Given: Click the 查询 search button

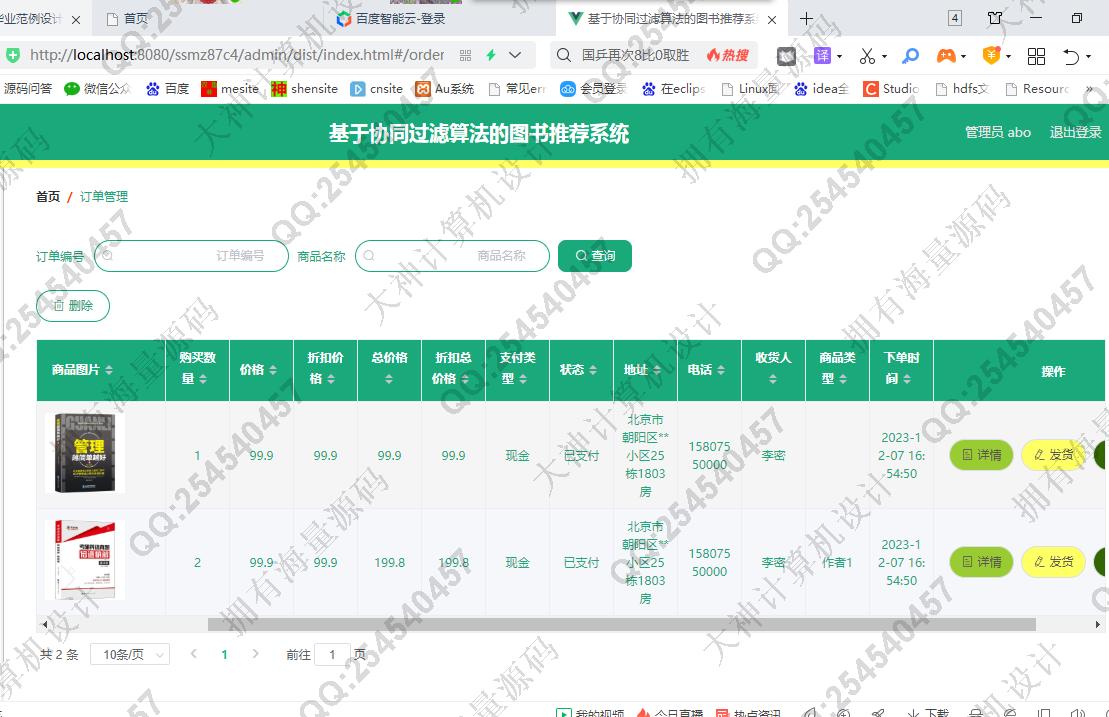Looking at the screenshot, I should [x=594, y=256].
